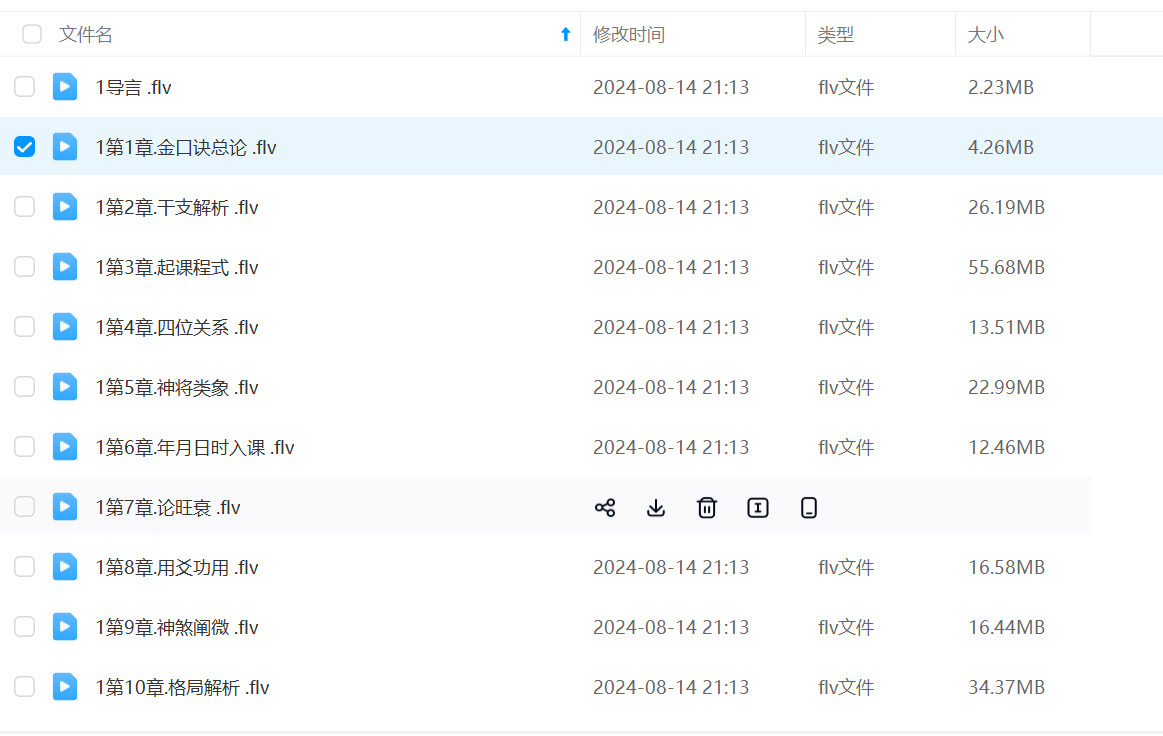
Task: Click share icon for 1第7章.论旺衰 file
Action: click(605, 508)
